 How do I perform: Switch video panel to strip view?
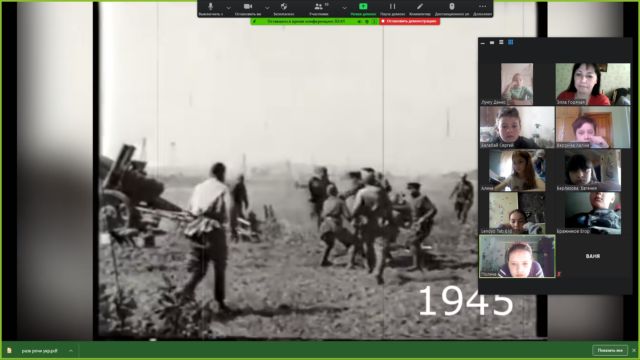(501, 42)
